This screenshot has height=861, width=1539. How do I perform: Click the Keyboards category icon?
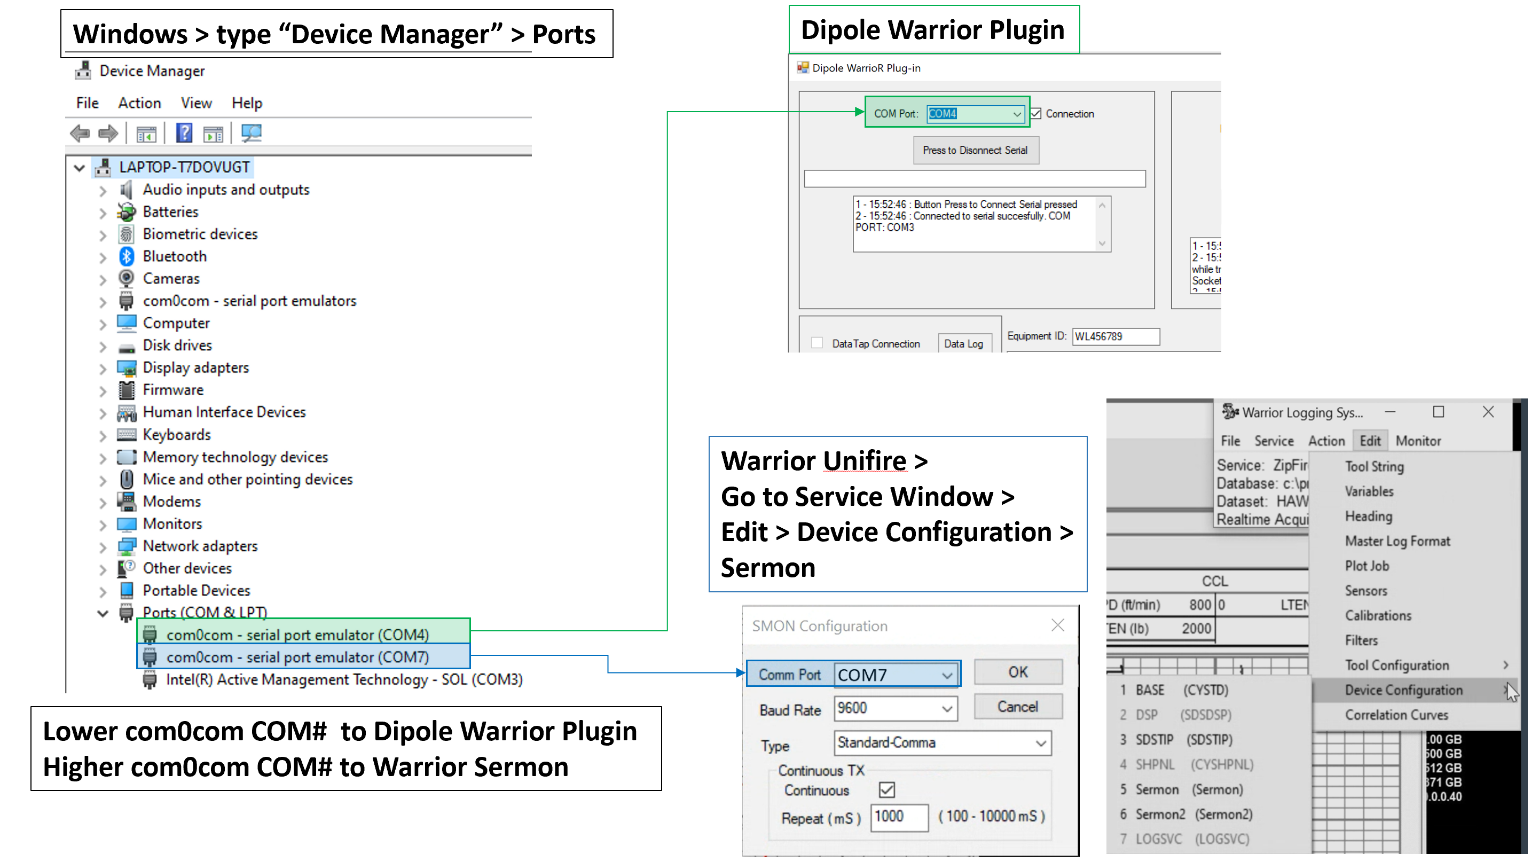point(127,435)
